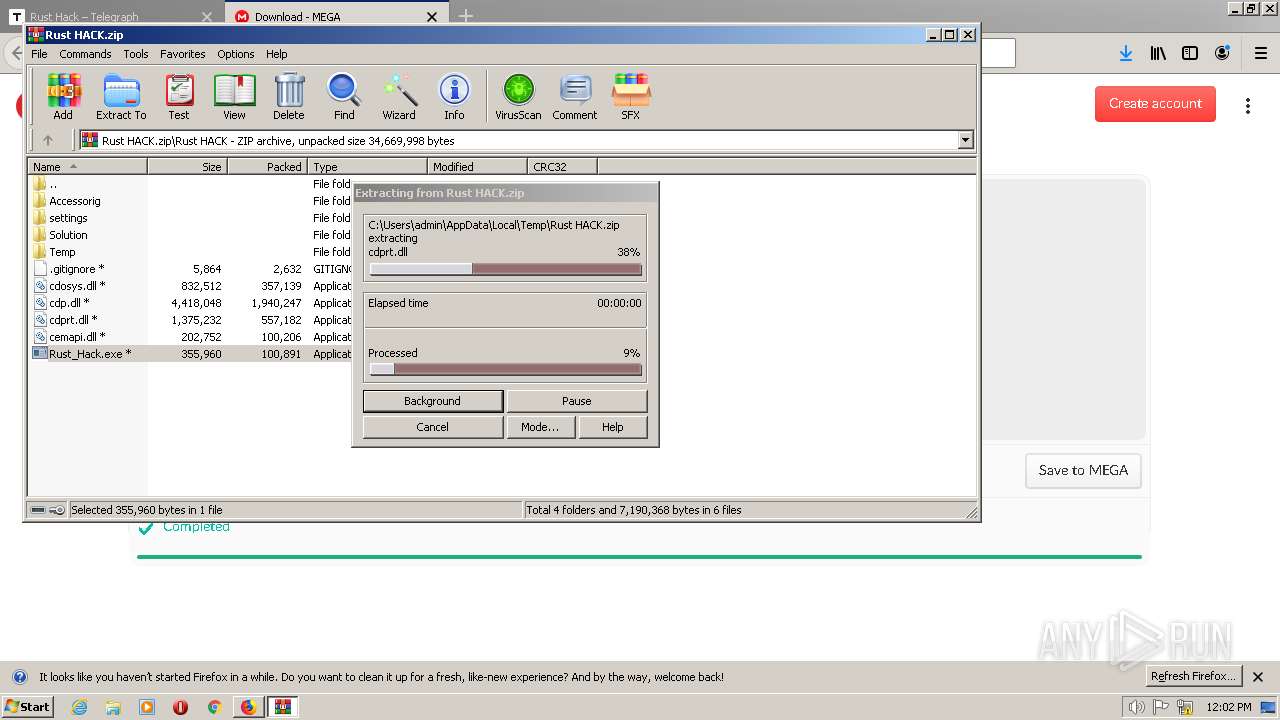The image size is (1280, 720).
Task: Sort by the Packed column header
Action: point(268,167)
